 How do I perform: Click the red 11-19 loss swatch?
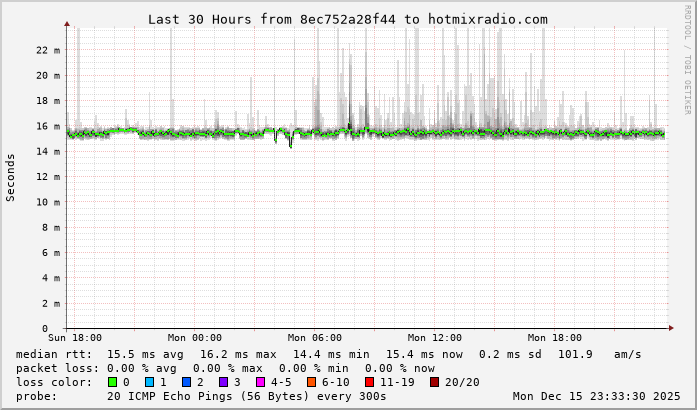pos(369,382)
